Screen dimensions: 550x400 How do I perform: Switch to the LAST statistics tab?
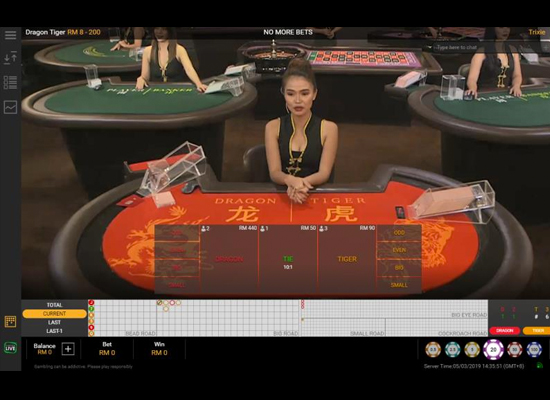(54, 322)
